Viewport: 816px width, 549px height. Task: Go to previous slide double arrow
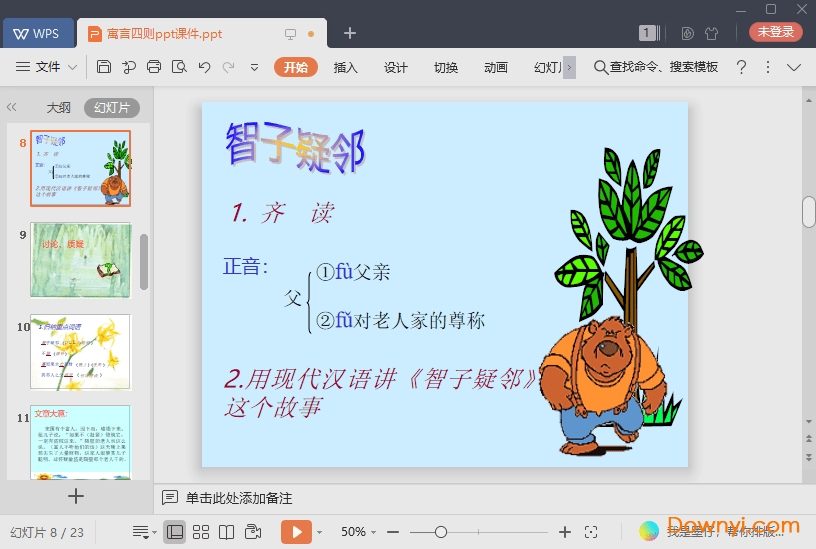pyautogui.click(x=809, y=439)
